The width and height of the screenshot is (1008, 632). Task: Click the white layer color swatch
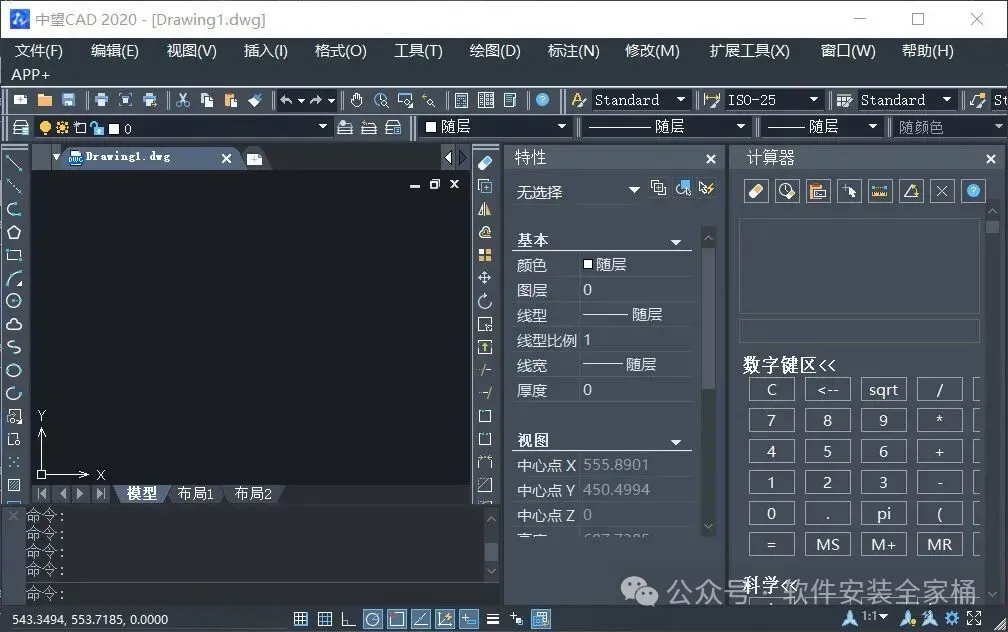[114, 129]
